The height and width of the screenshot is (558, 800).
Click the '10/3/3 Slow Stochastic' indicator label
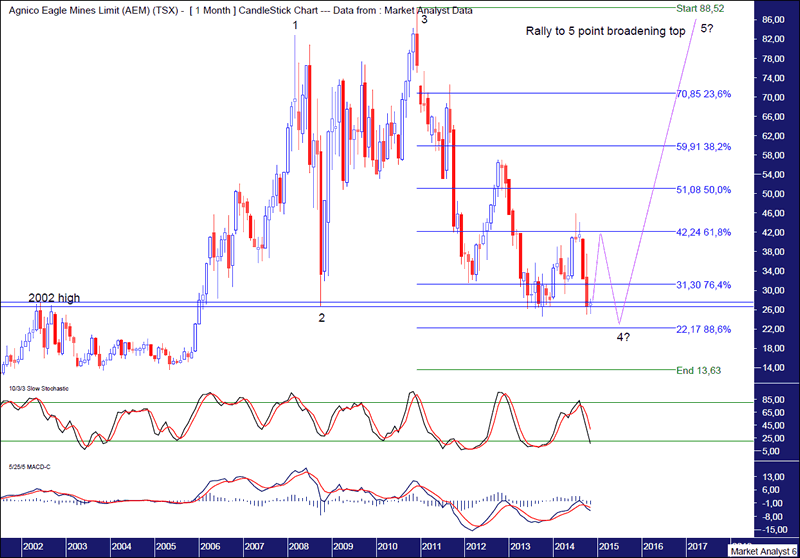click(39, 387)
